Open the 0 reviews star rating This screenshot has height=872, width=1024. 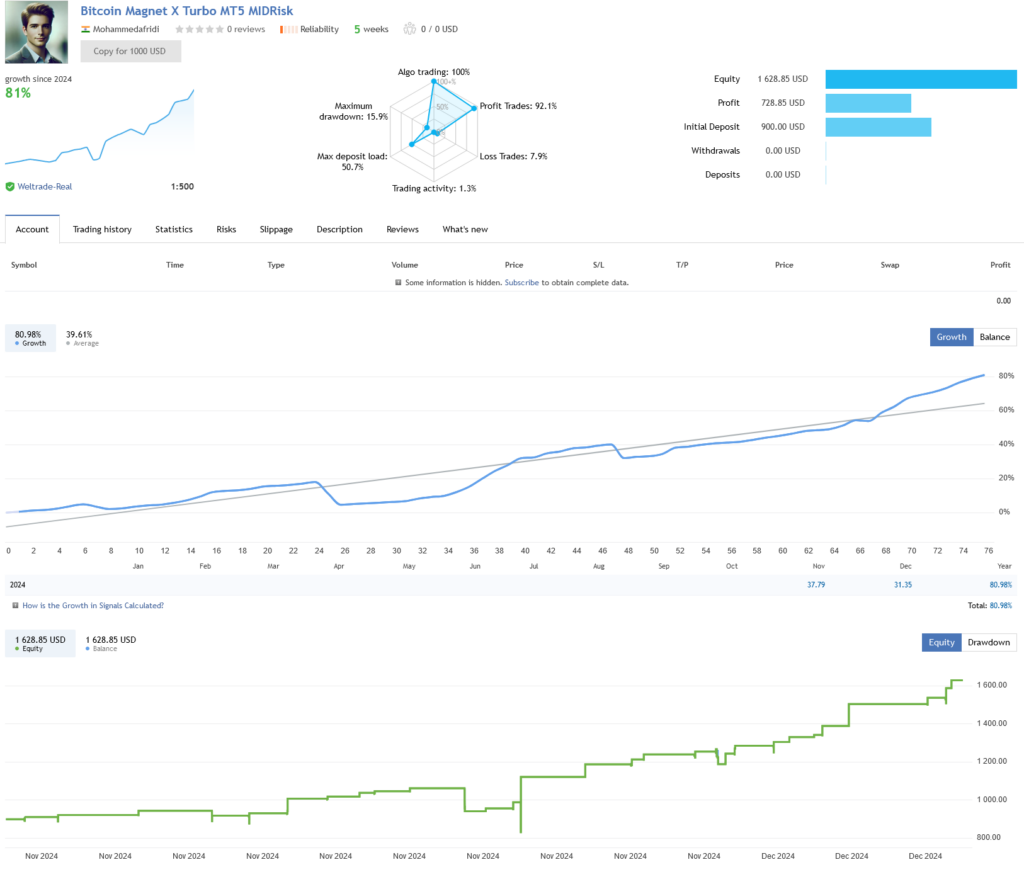click(x=205, y=29)
